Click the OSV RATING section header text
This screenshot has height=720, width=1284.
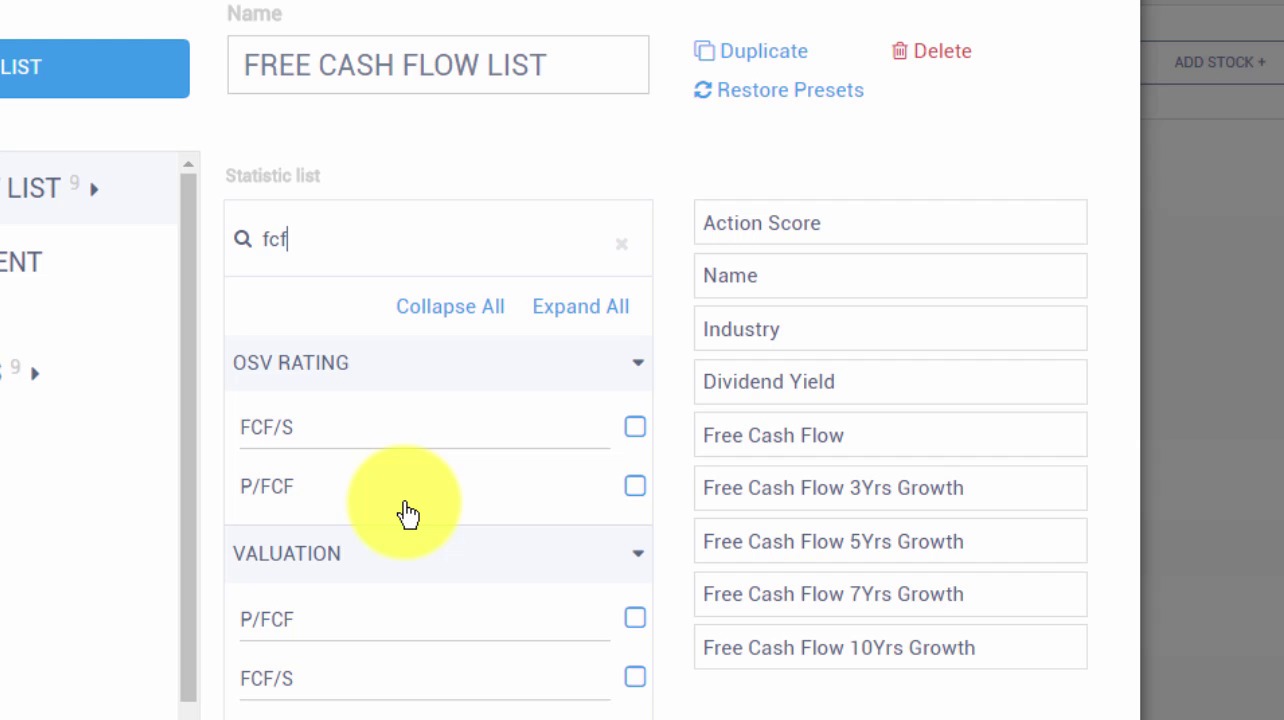click(291, 363)
